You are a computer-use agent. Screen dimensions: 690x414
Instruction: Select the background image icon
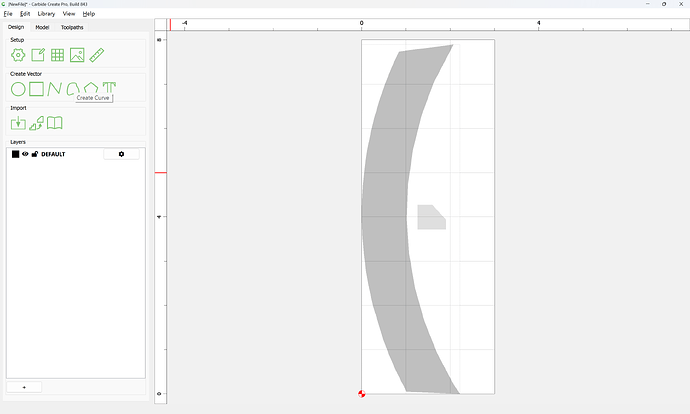(77, 55)
